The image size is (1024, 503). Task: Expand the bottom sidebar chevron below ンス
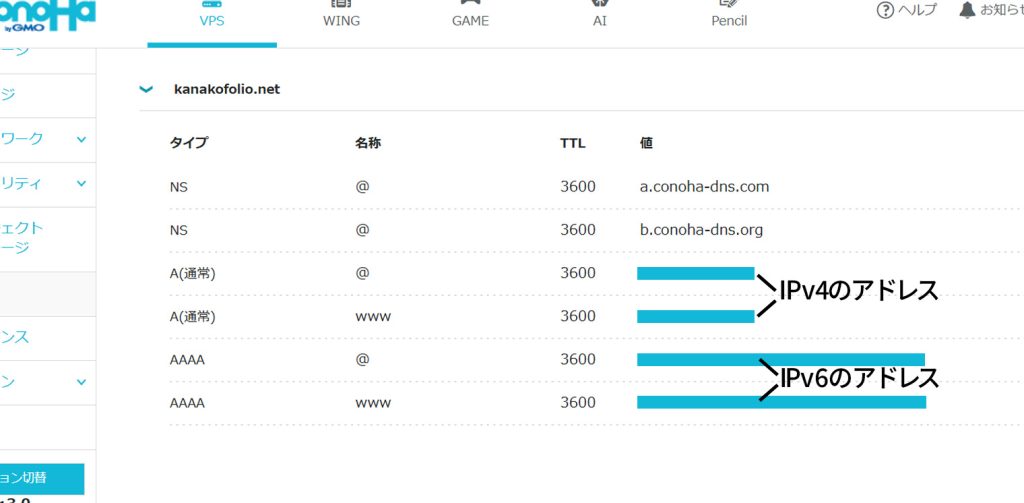click(81, 382)
